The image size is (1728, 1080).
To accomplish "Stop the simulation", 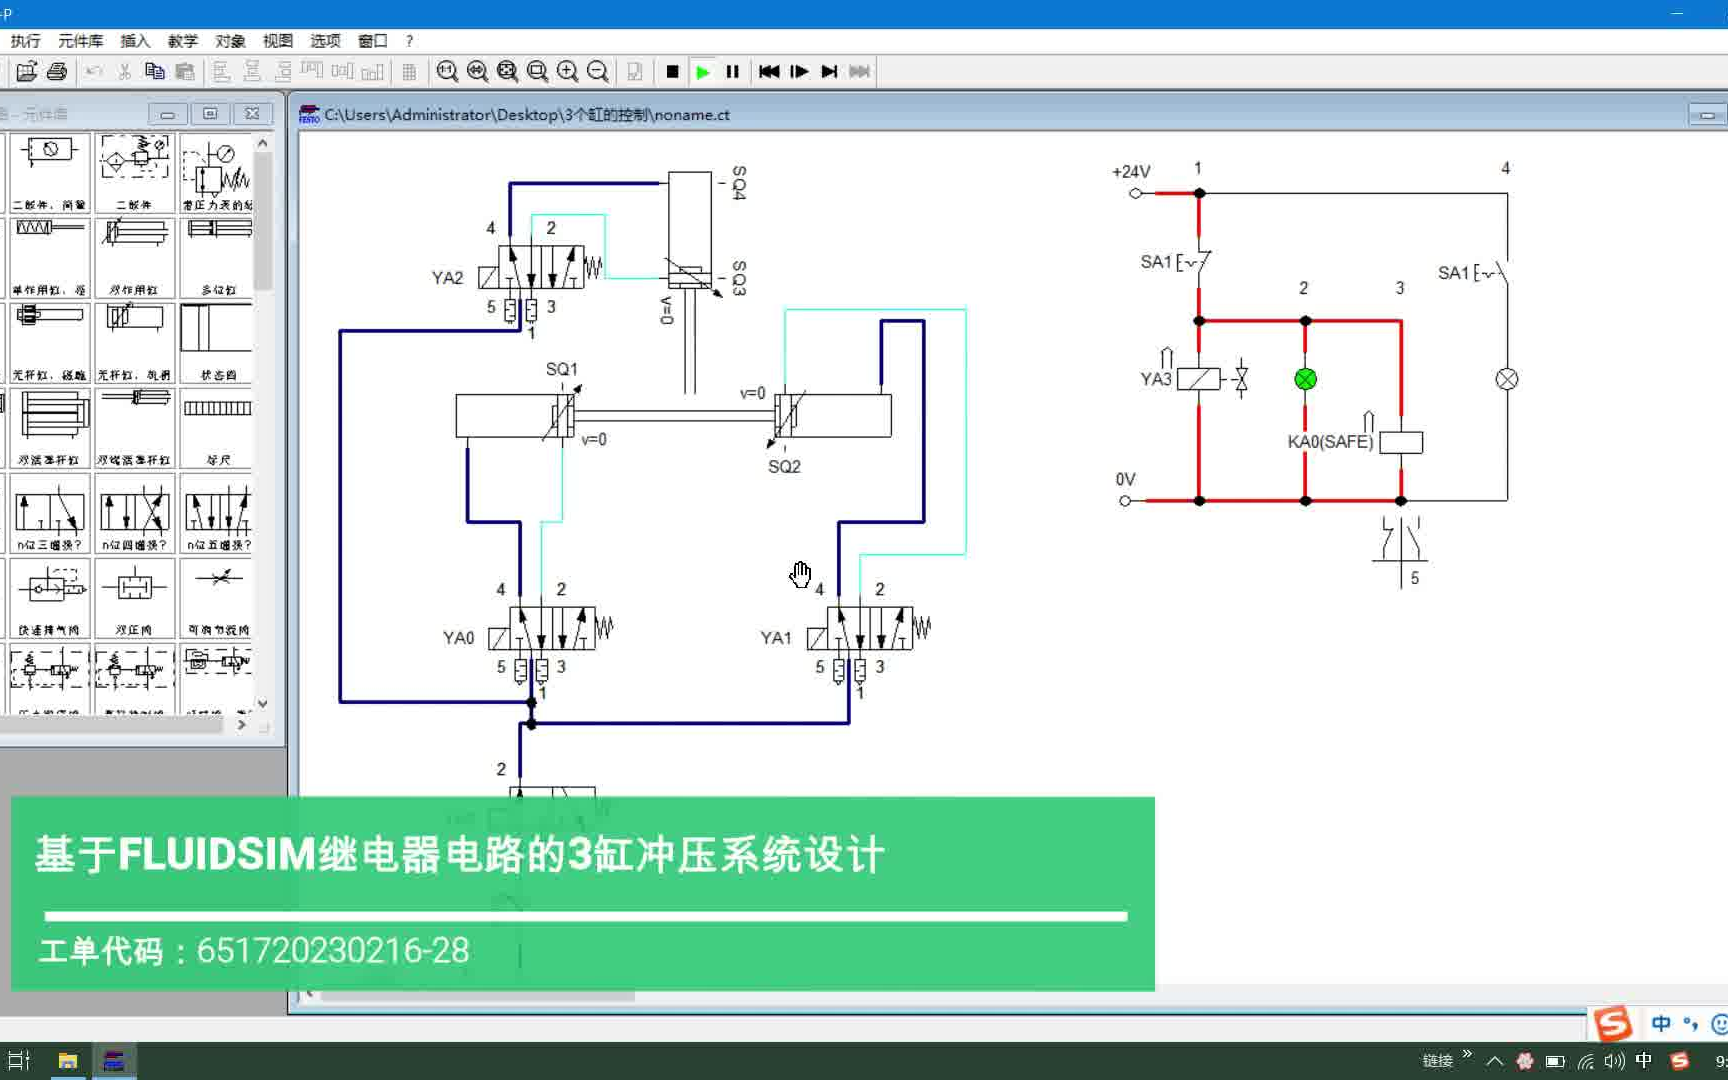I will [x=672, y=71].
